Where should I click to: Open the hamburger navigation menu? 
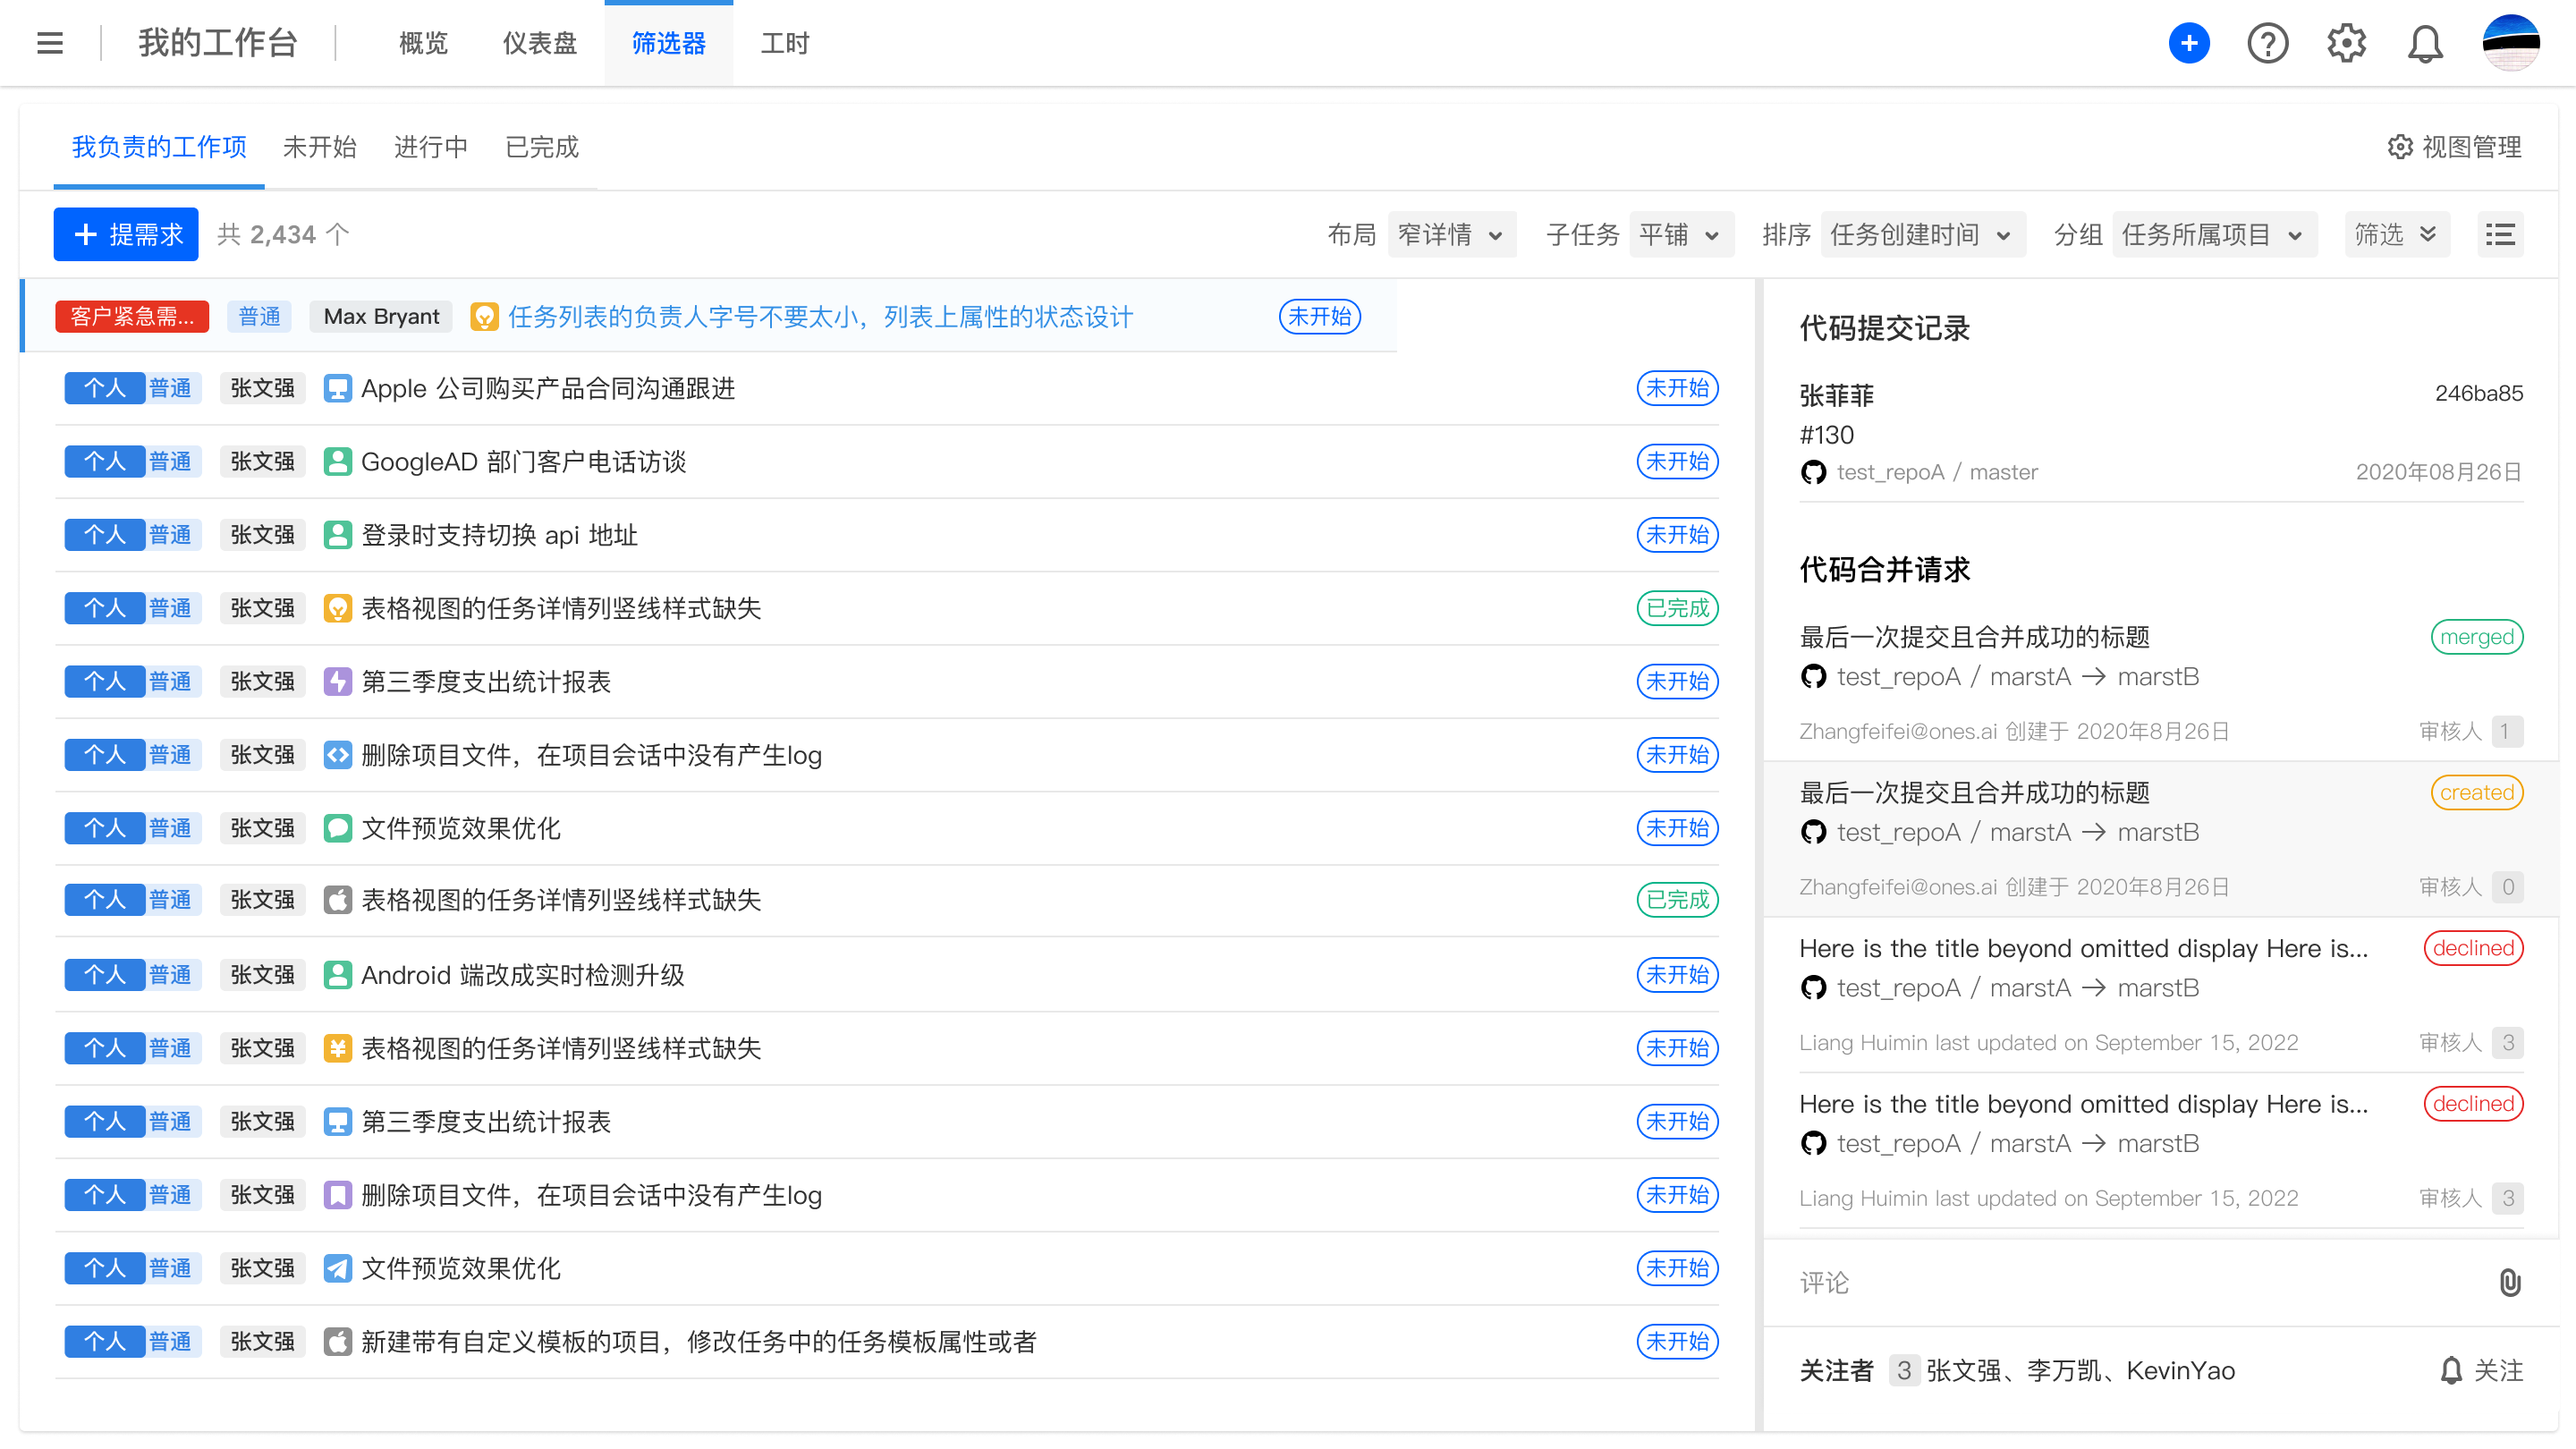pos(49,43)
